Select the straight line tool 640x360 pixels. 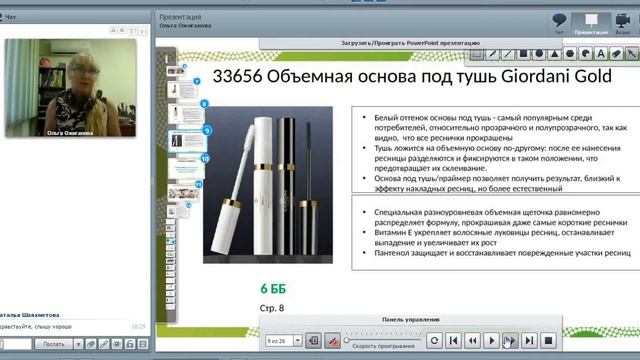click(508, 53)
